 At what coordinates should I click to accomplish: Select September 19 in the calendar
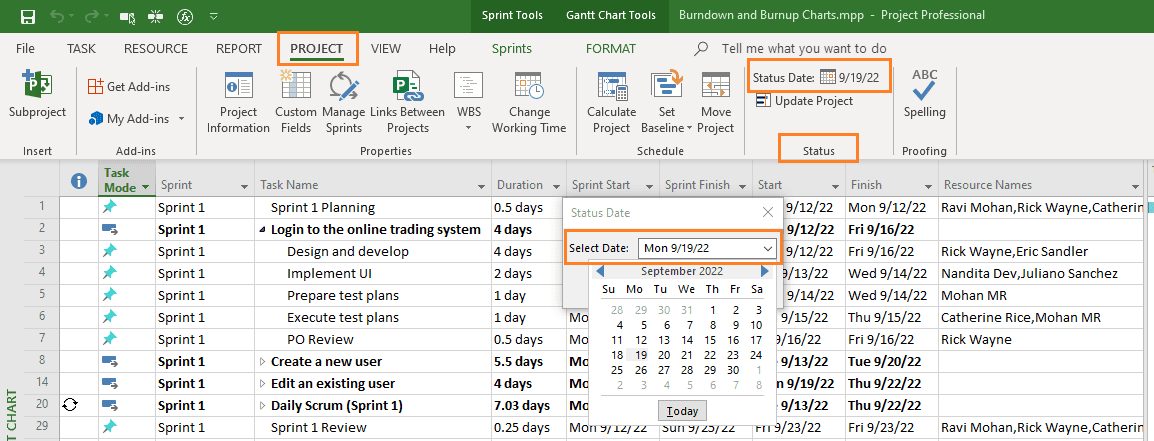pos(641,355)
